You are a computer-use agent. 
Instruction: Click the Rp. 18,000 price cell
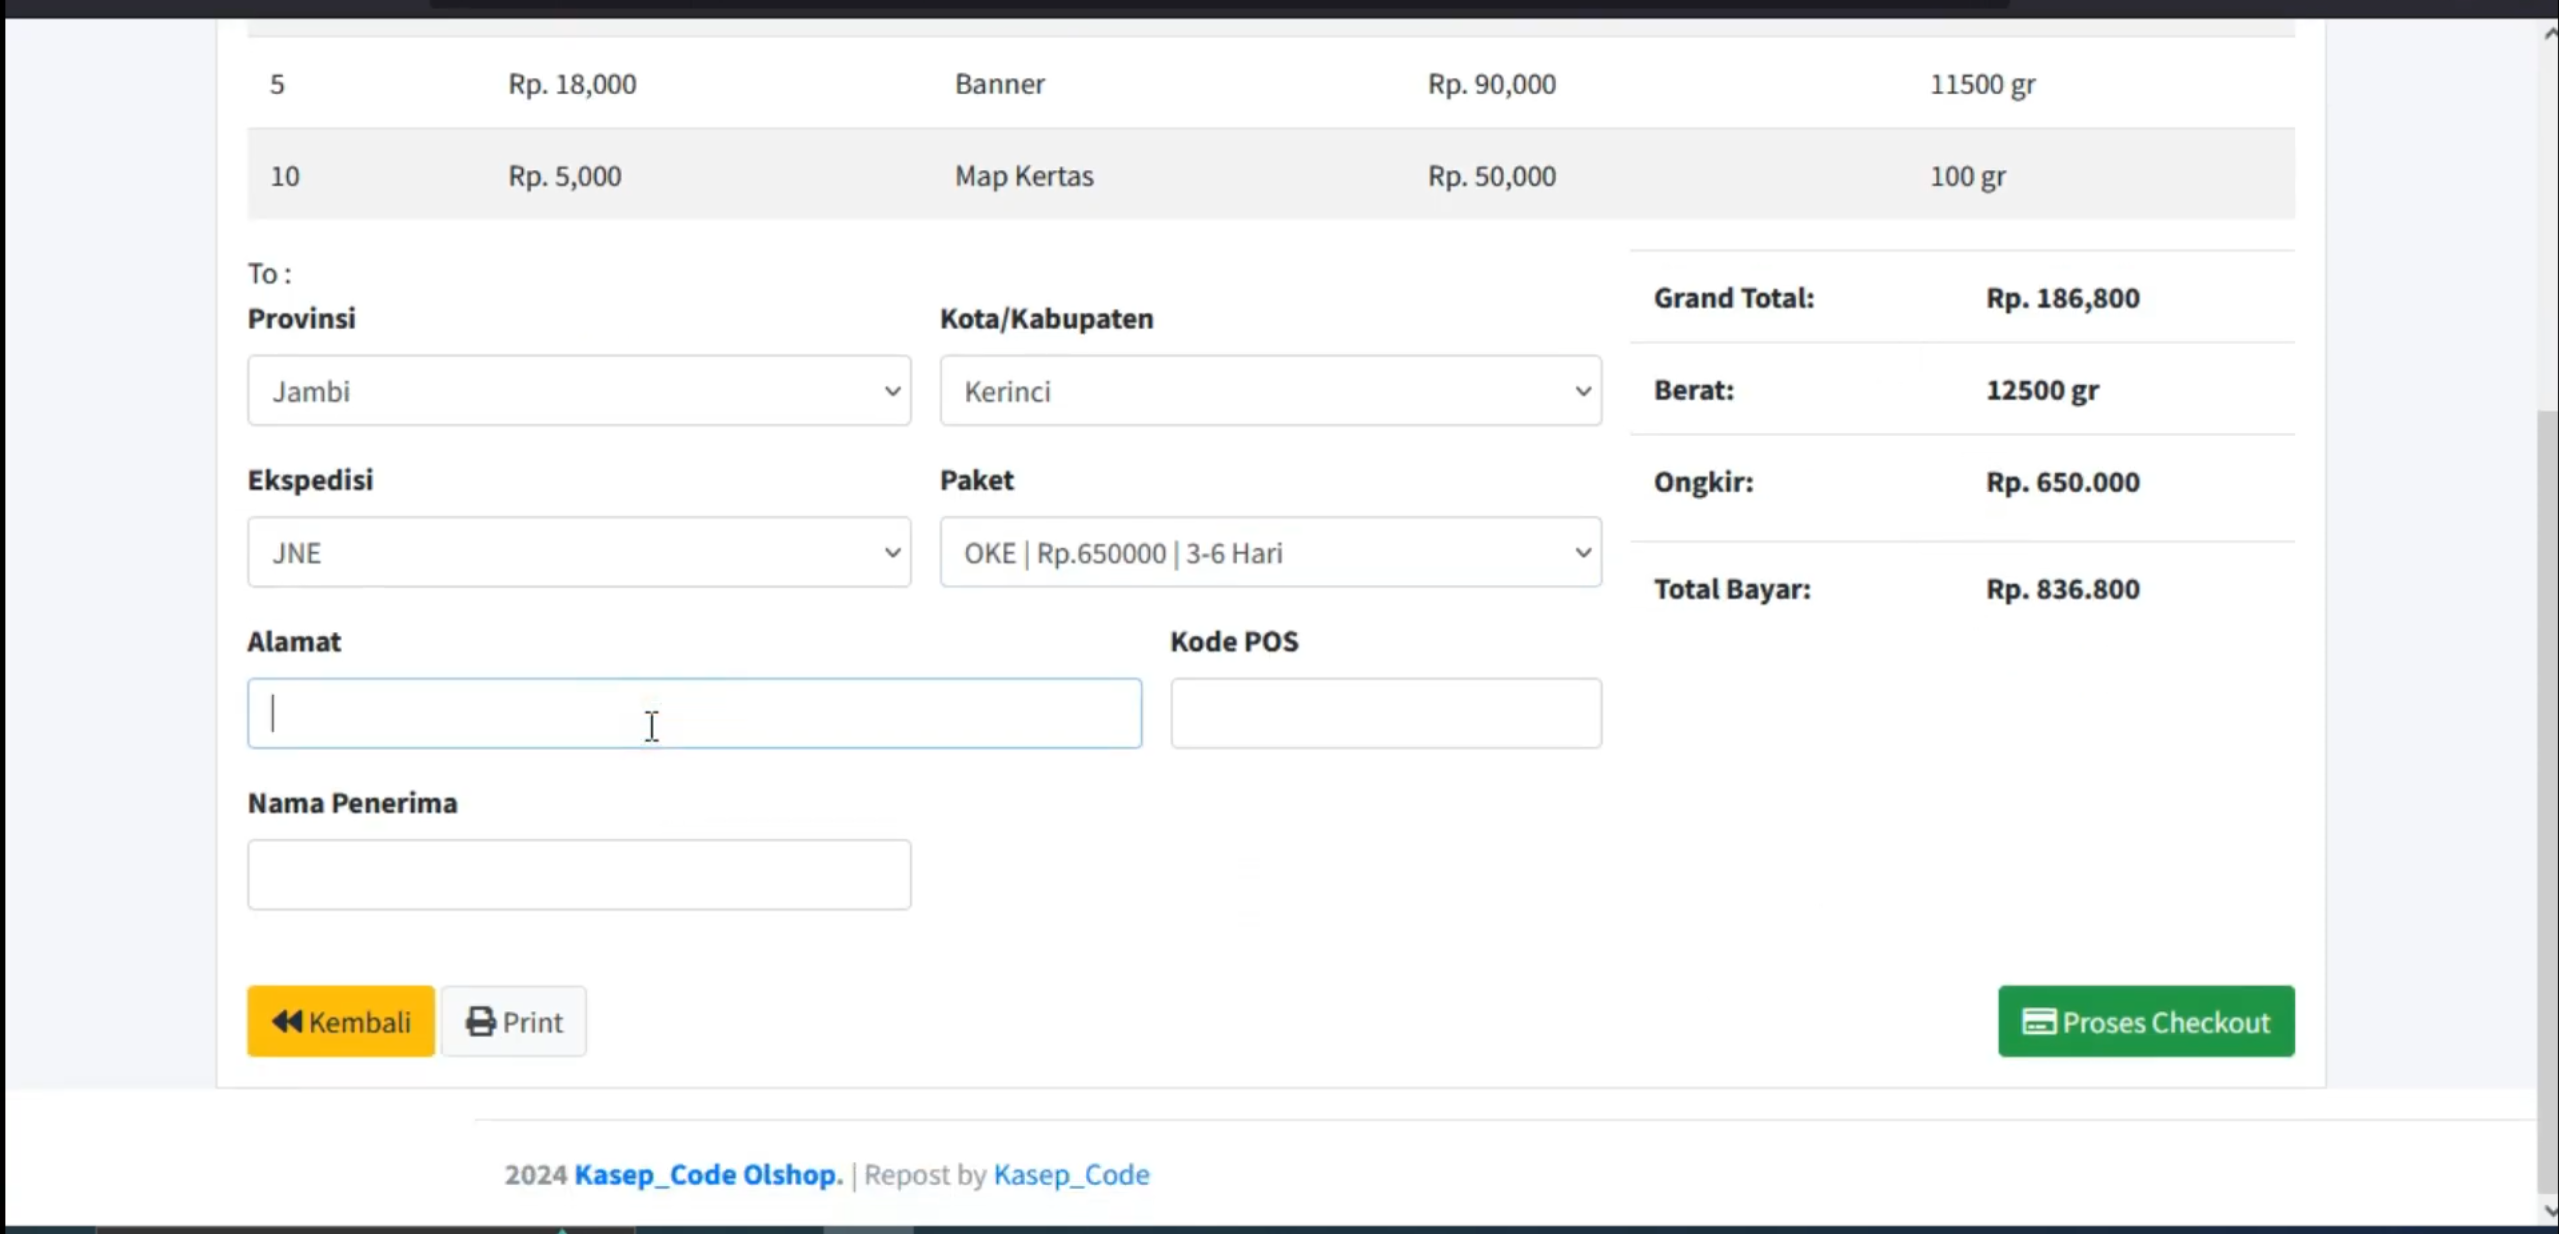click(x=572, y=83)
